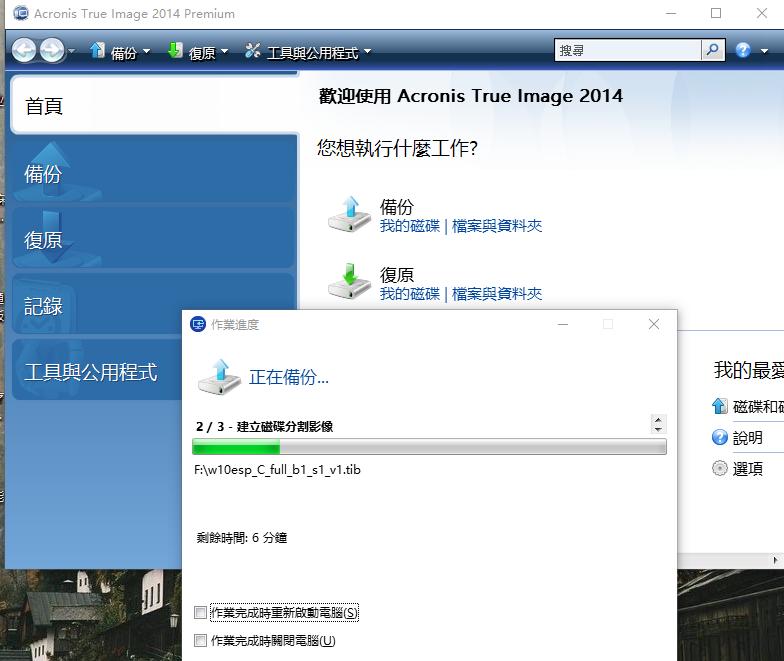Click the horizontal scrollbar right arrow
Screen dimensions: 784x661
[776, 560]
